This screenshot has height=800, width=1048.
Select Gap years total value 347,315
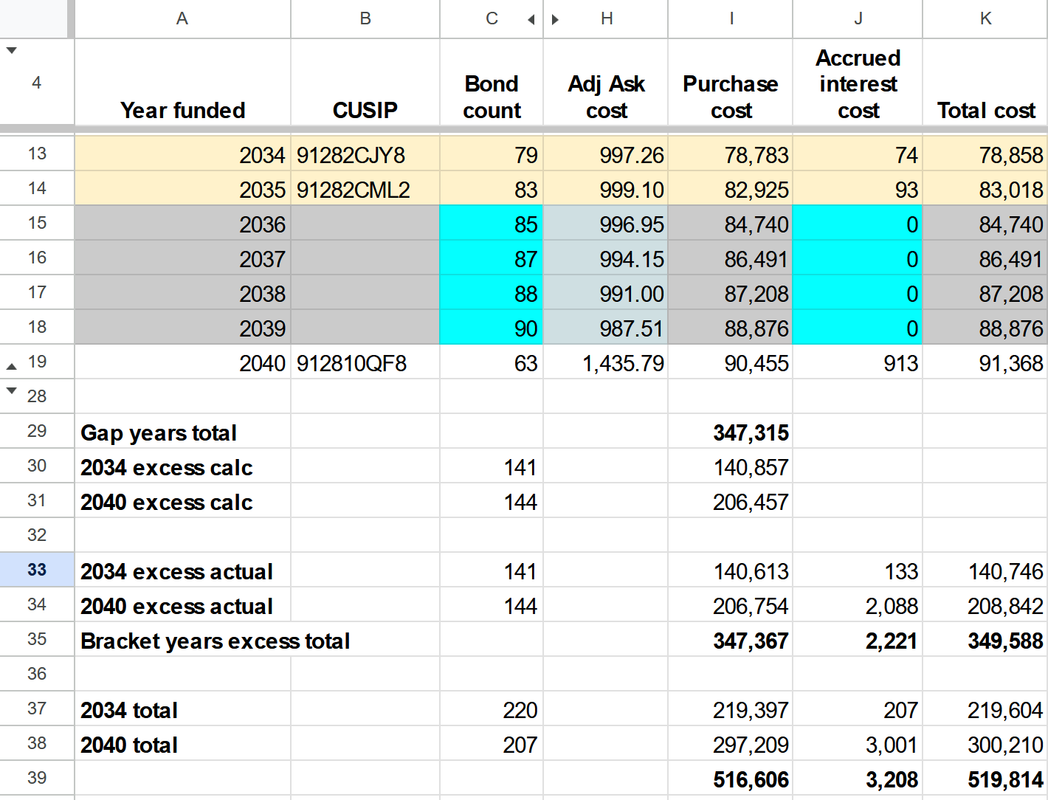(731, 432)
